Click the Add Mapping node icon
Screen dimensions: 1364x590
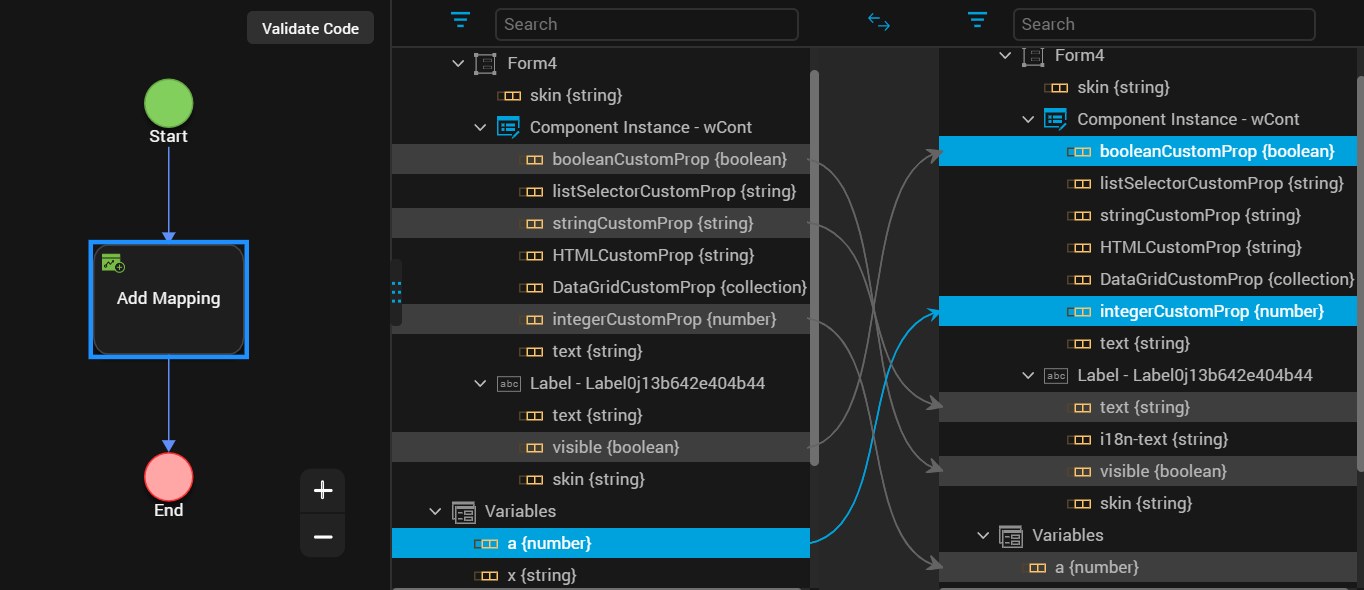[x=113, y=263]
